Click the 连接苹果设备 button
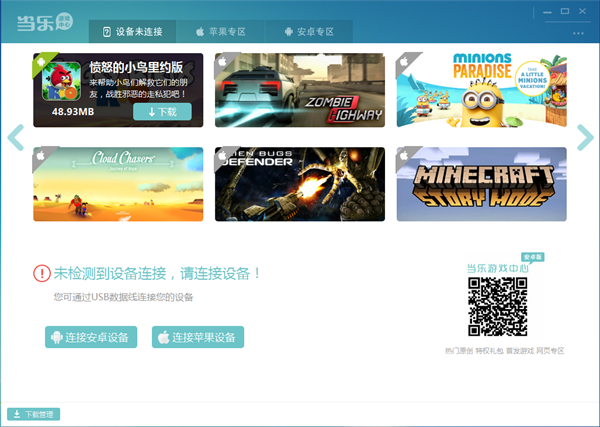This screenshot has width=600, height=427. 197,337
